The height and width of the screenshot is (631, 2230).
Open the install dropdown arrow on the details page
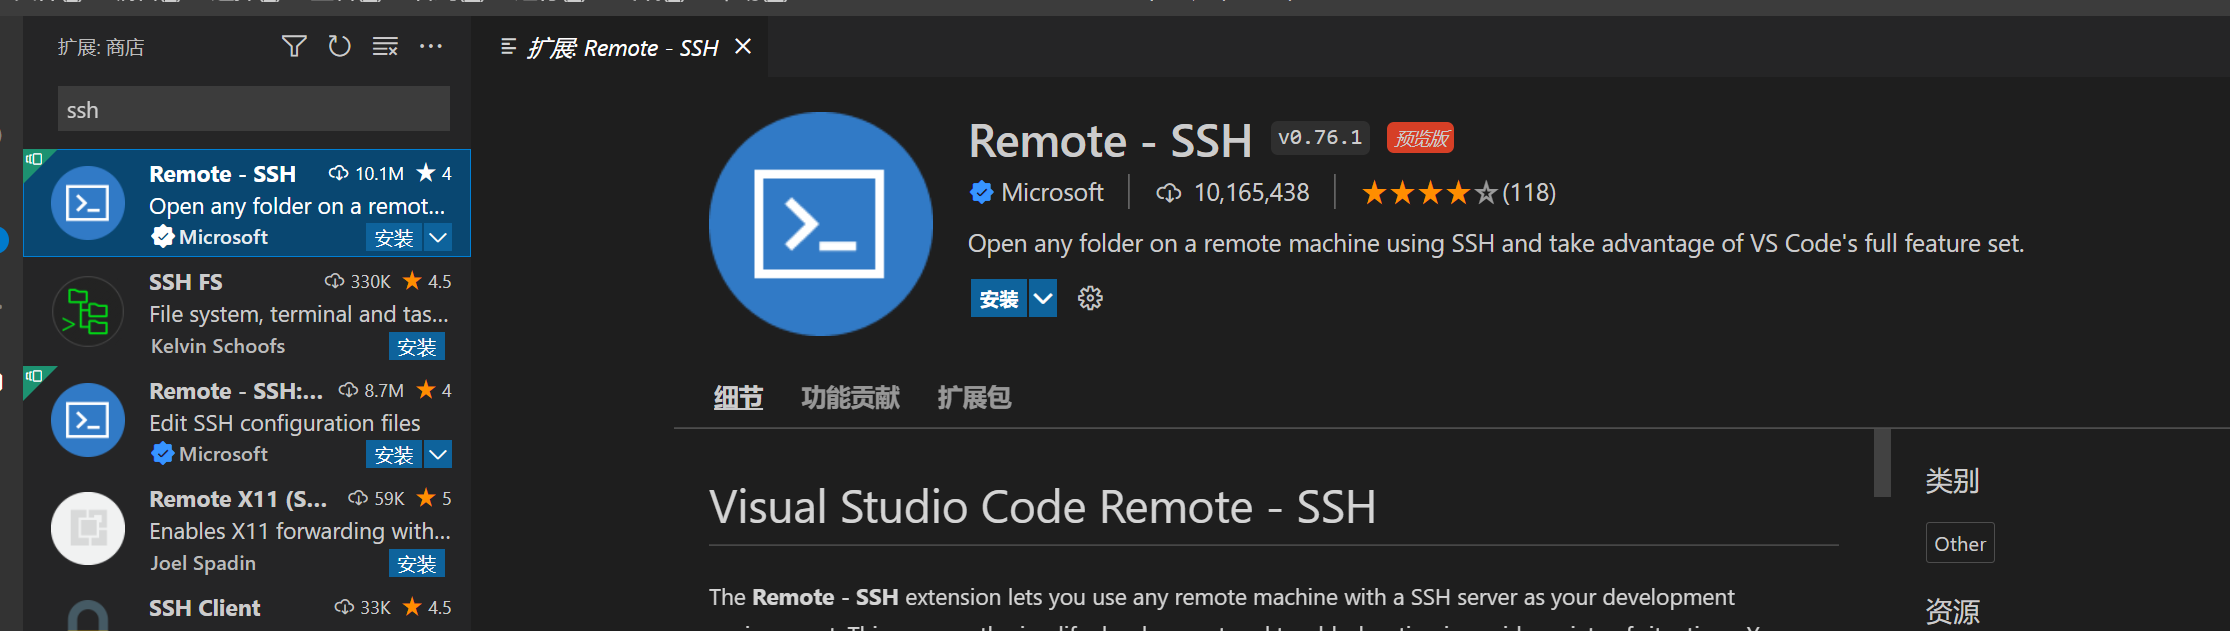coord(1043,298)
